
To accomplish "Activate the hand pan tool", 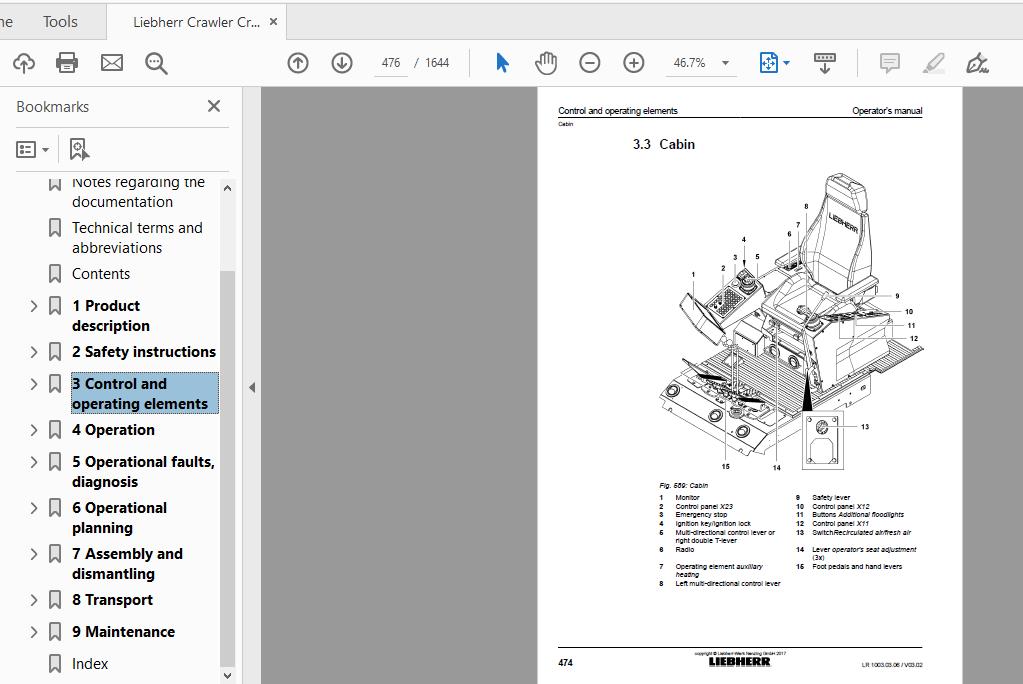I will [546, 63].
